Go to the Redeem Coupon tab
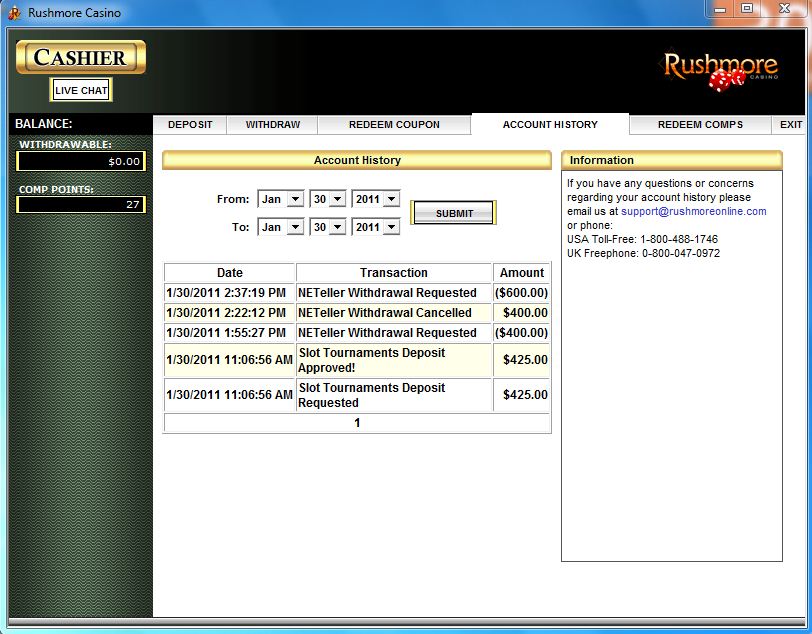The height and width of the screenshot is (634, 812). click(394, 125)
